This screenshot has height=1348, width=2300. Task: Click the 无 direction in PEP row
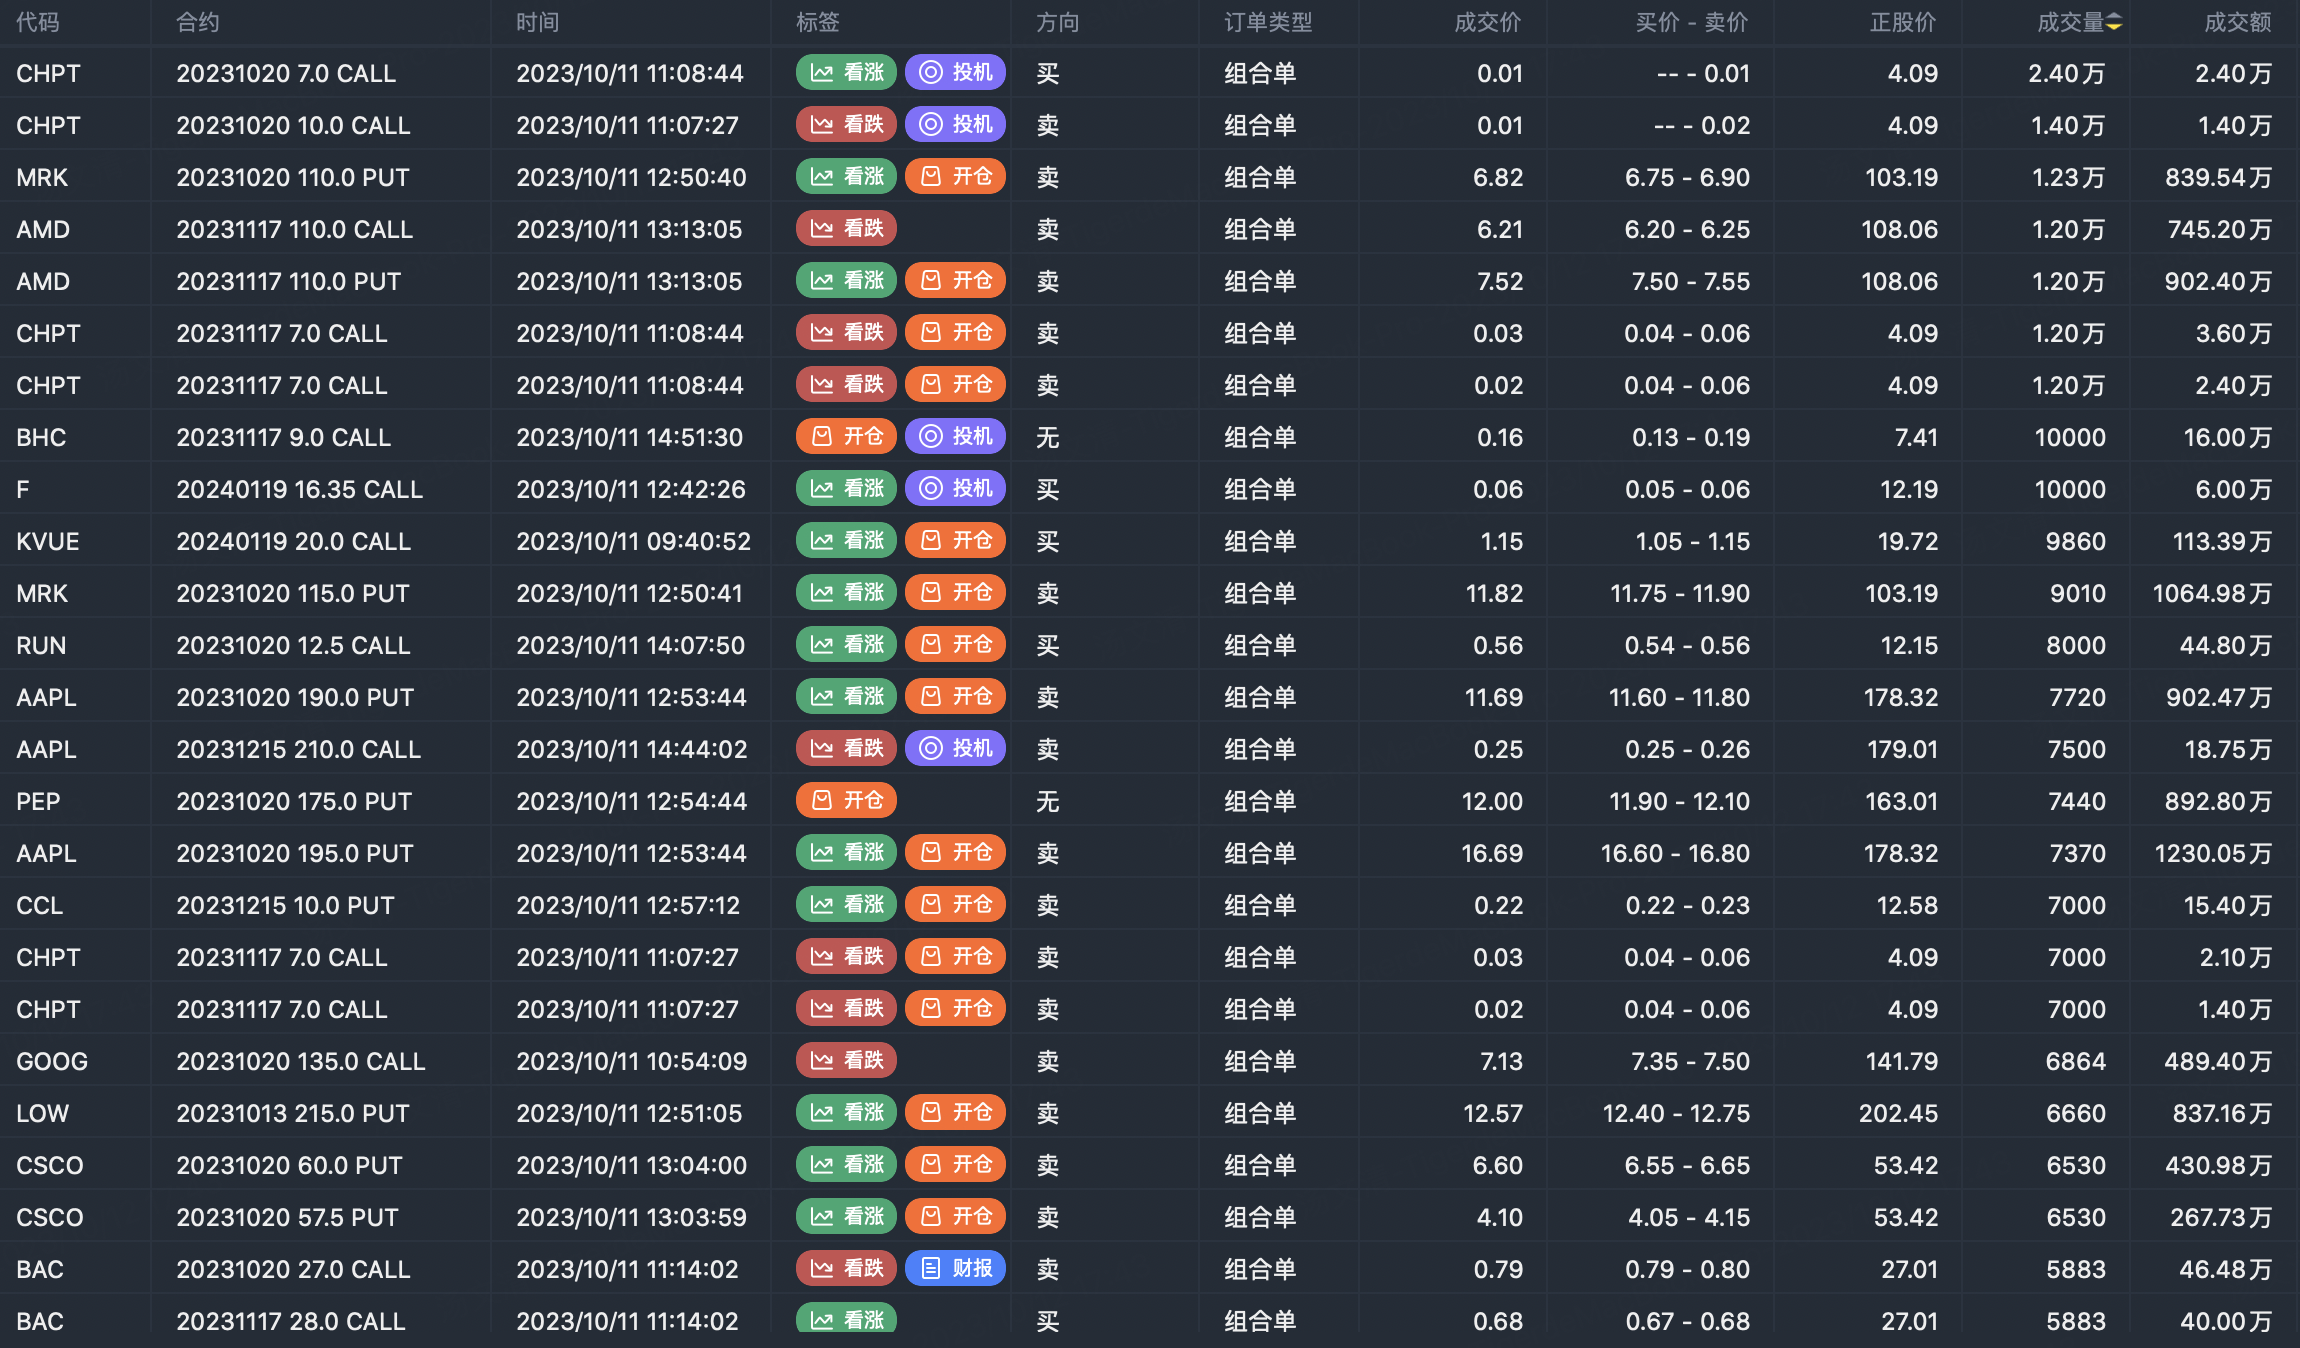tap(1048, 801)
